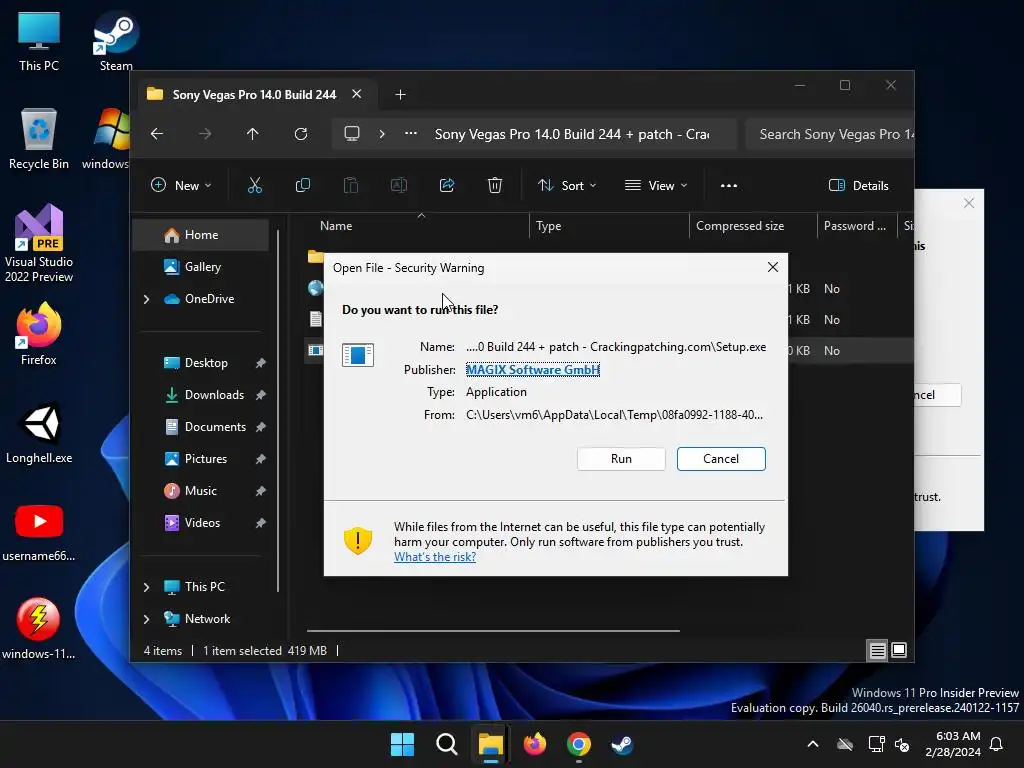Open This PC desktop icon
The height and width of the screenshot is (768, 1024).
(39, 42)
